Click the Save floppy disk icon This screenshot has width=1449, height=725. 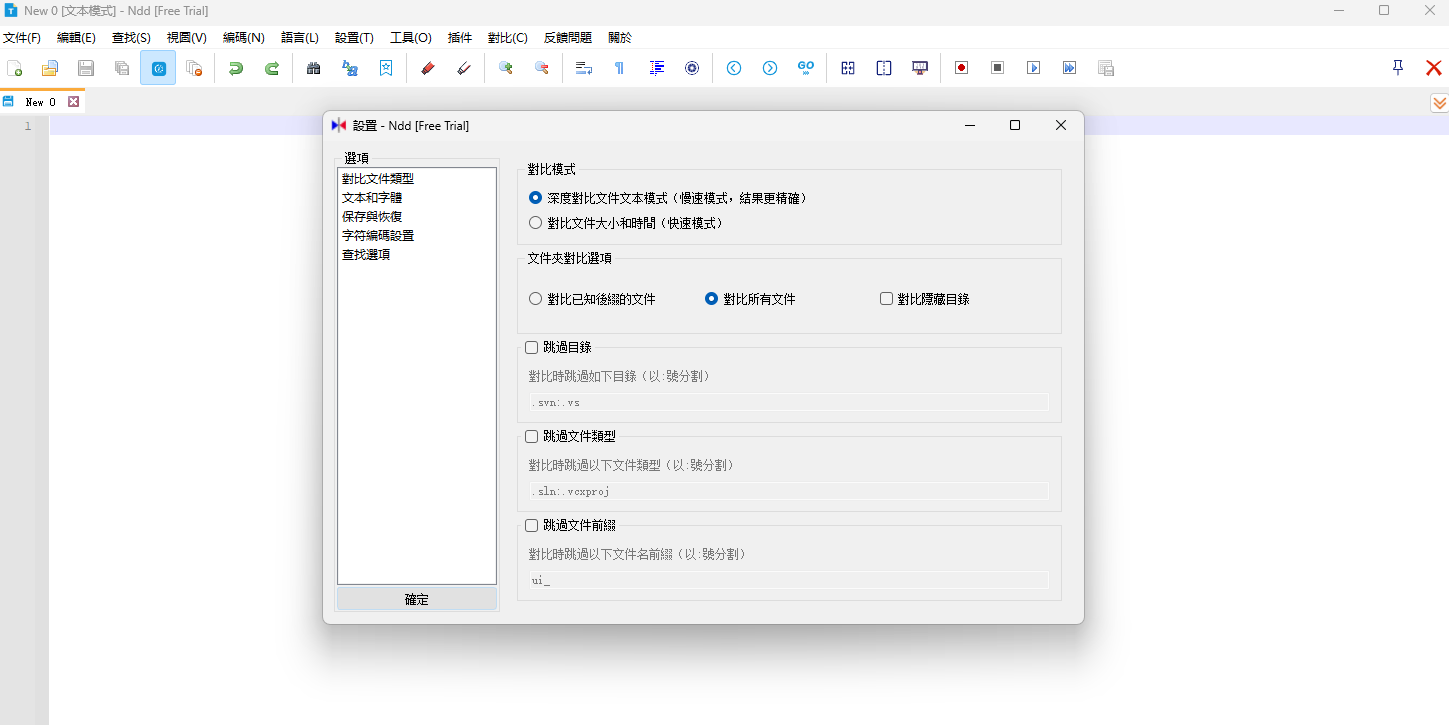[86, 68]
